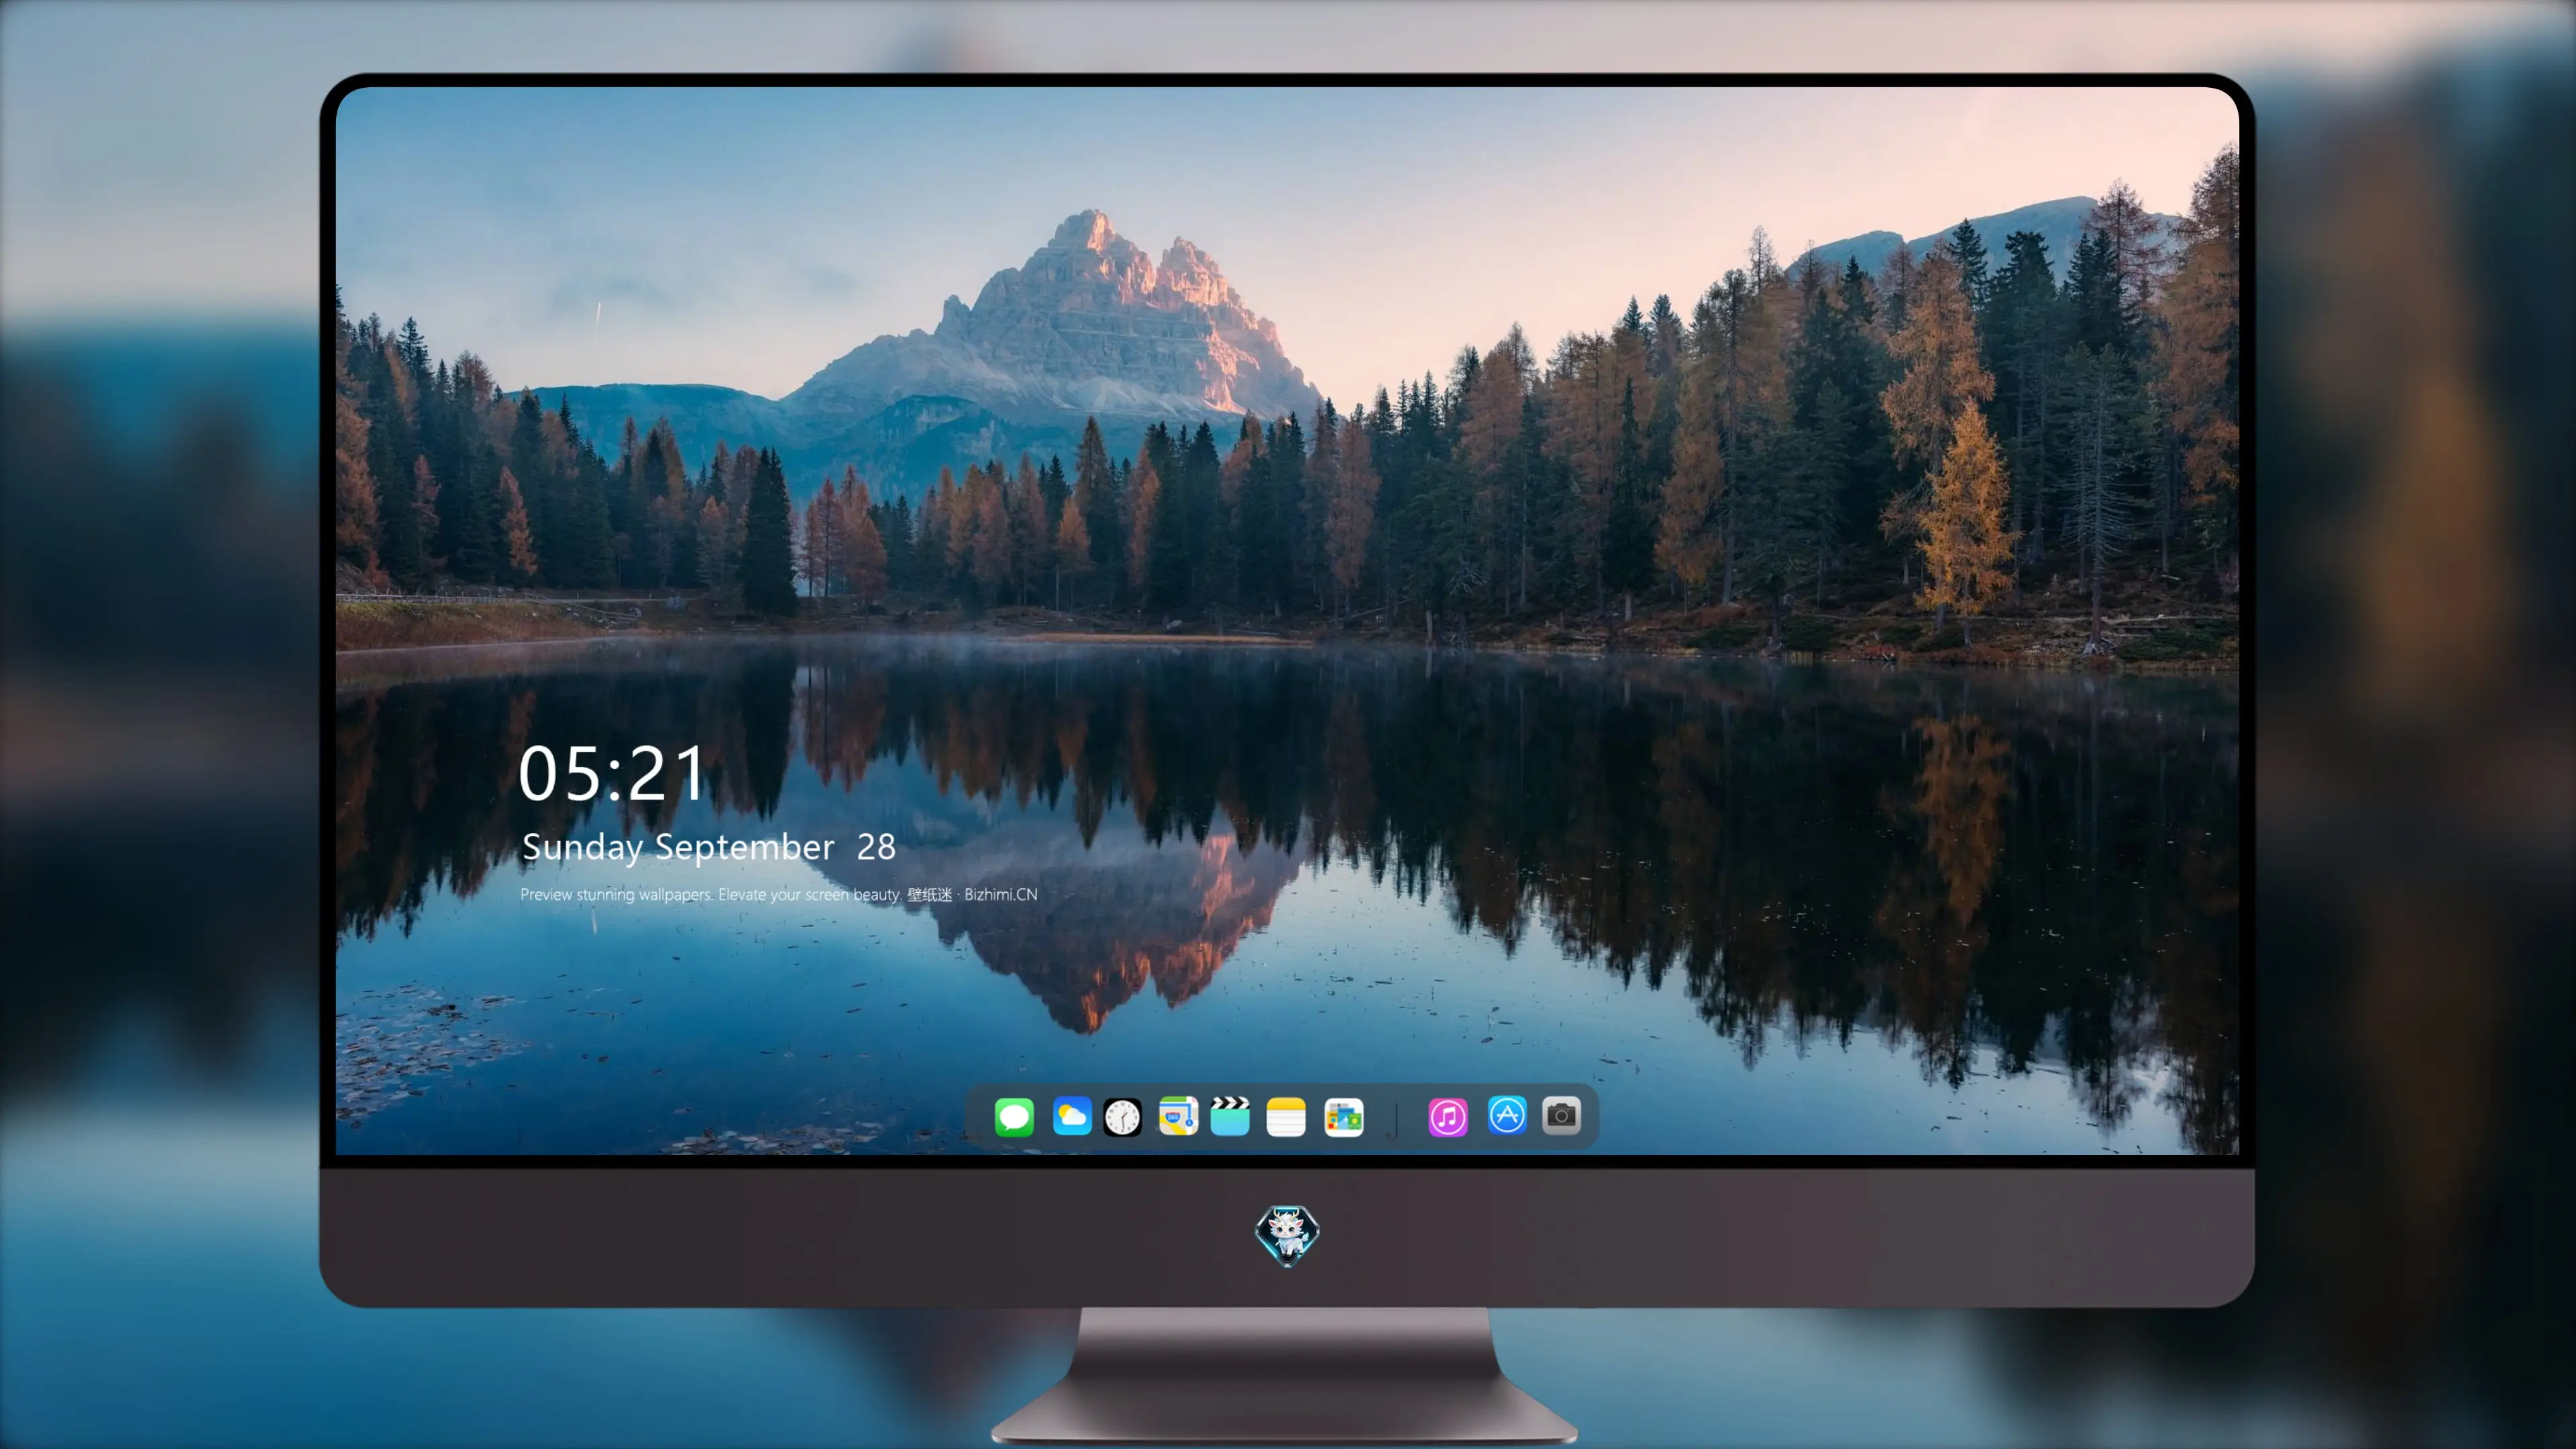Screen dimensions: 2576x1449
Task: Click the dragon mascot logo below the screen
Action: coord(1287,1236)
